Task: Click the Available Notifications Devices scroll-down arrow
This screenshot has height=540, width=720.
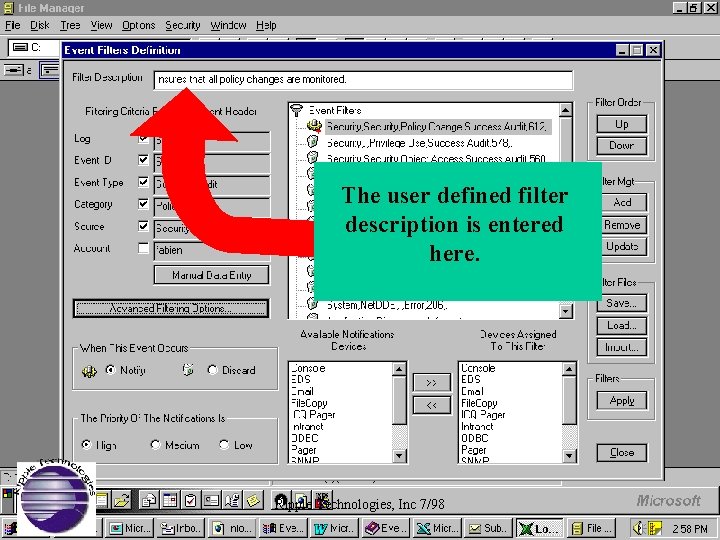Action: pos(399,456)
